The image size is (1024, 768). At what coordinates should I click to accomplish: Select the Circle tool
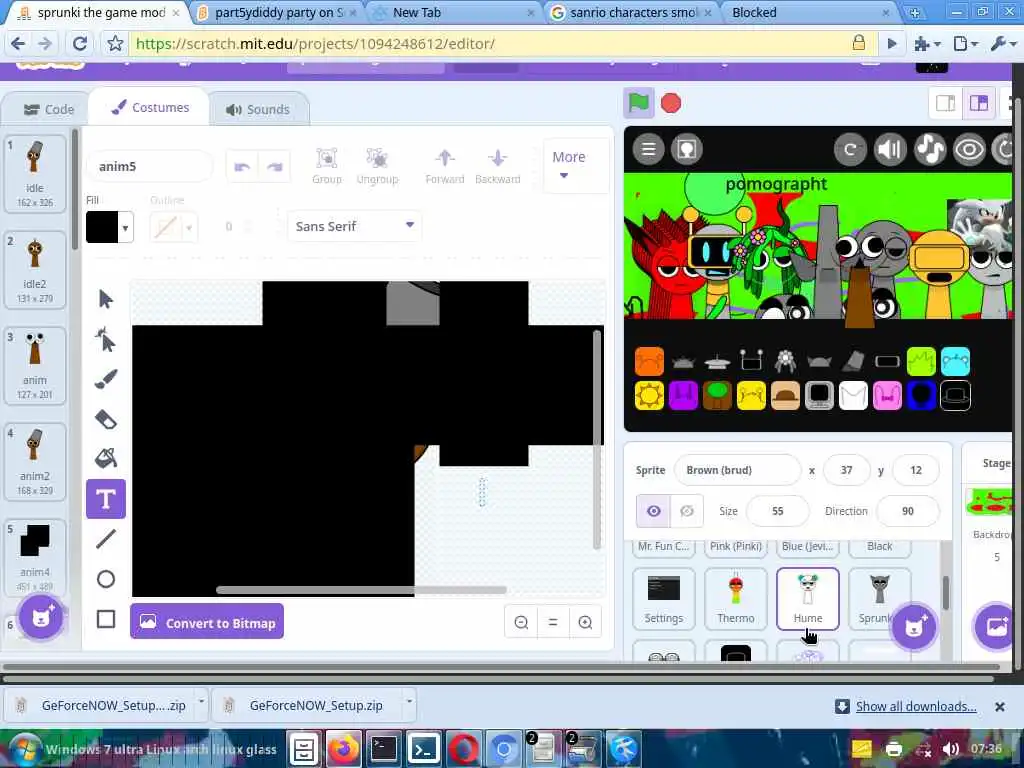click(x=106, y=579)
